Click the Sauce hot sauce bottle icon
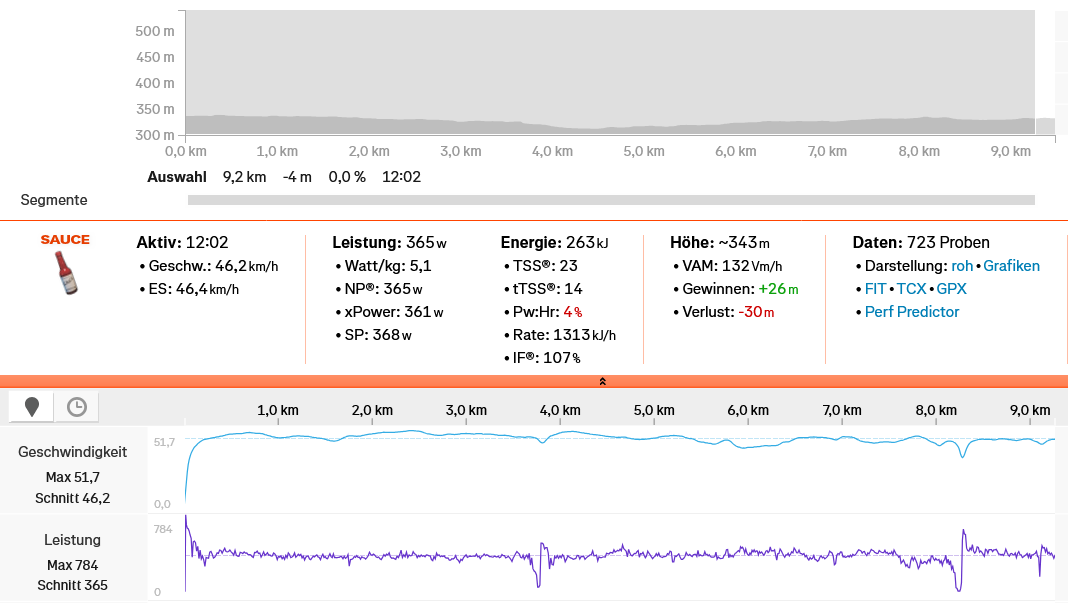The image size is (1068, 603). [66, 273]
